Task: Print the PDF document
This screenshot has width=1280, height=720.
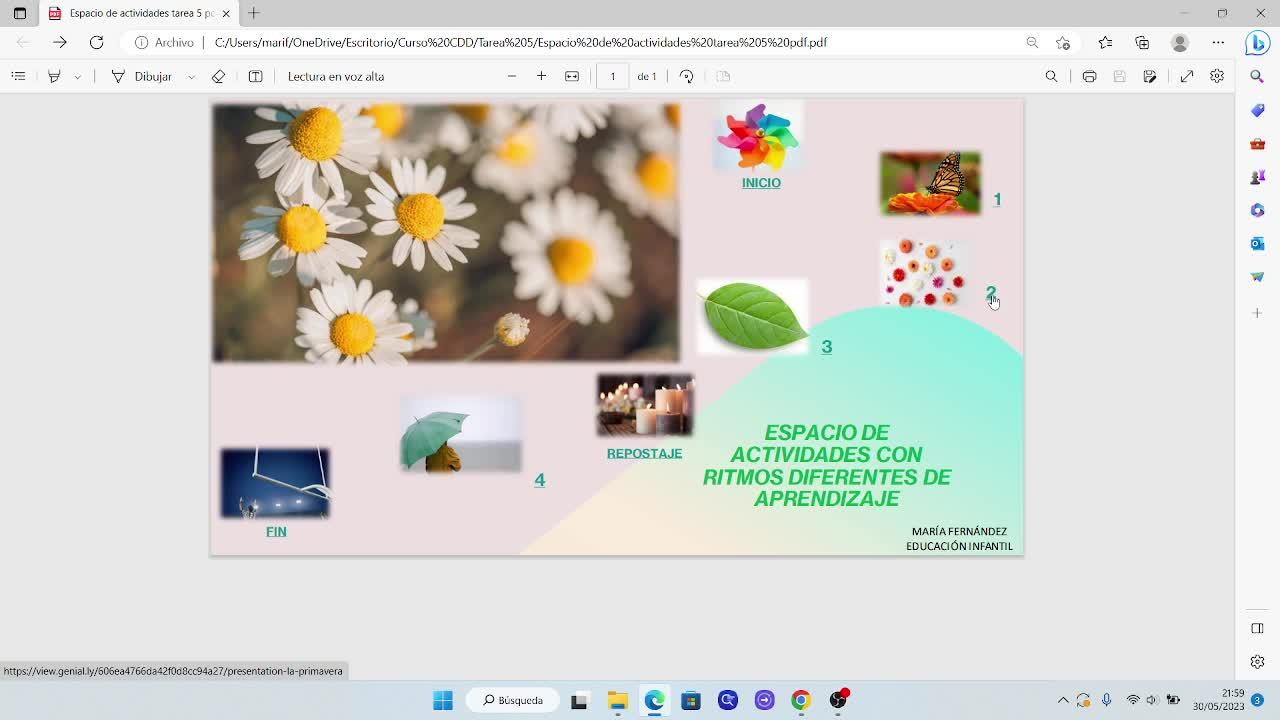Action: pyautogui.click(x=1089, y=76)
